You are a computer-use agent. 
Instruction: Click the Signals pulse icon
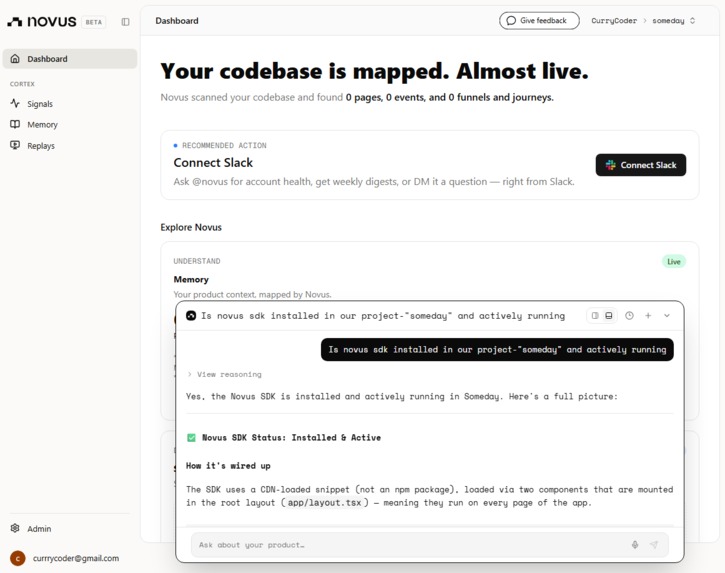(15, 103)
